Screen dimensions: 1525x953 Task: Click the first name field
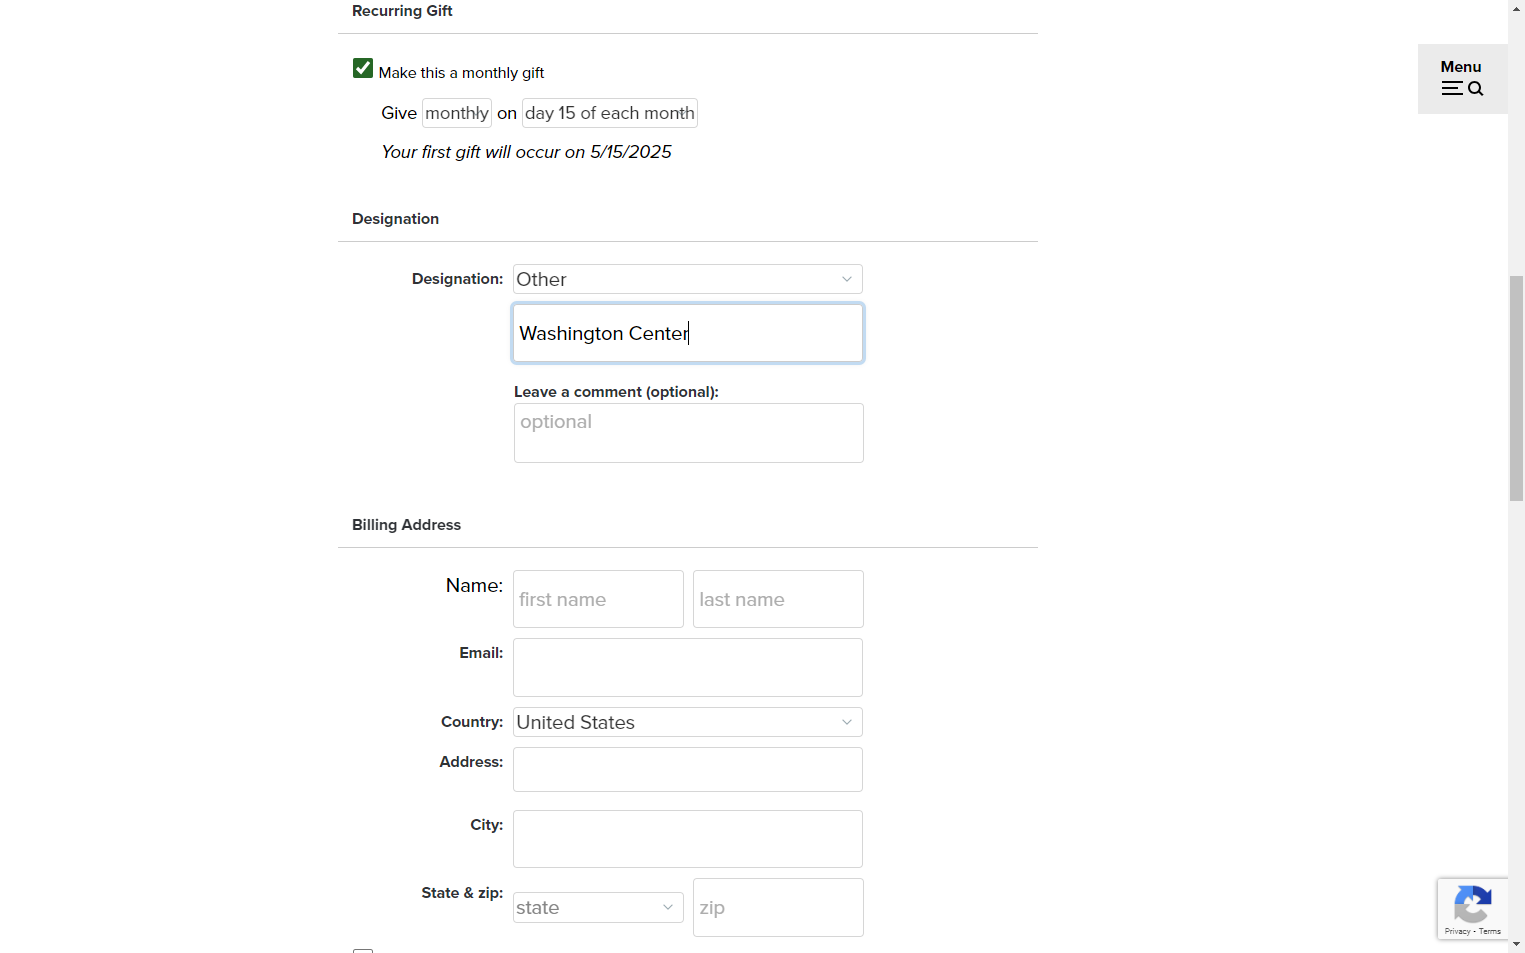[x=598, y=599]
